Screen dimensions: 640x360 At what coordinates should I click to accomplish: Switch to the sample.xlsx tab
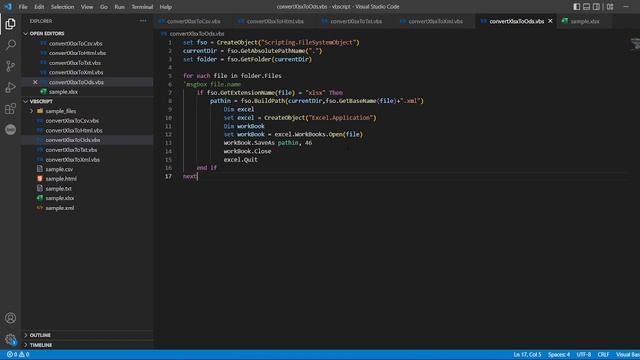(x=584, y=21)
